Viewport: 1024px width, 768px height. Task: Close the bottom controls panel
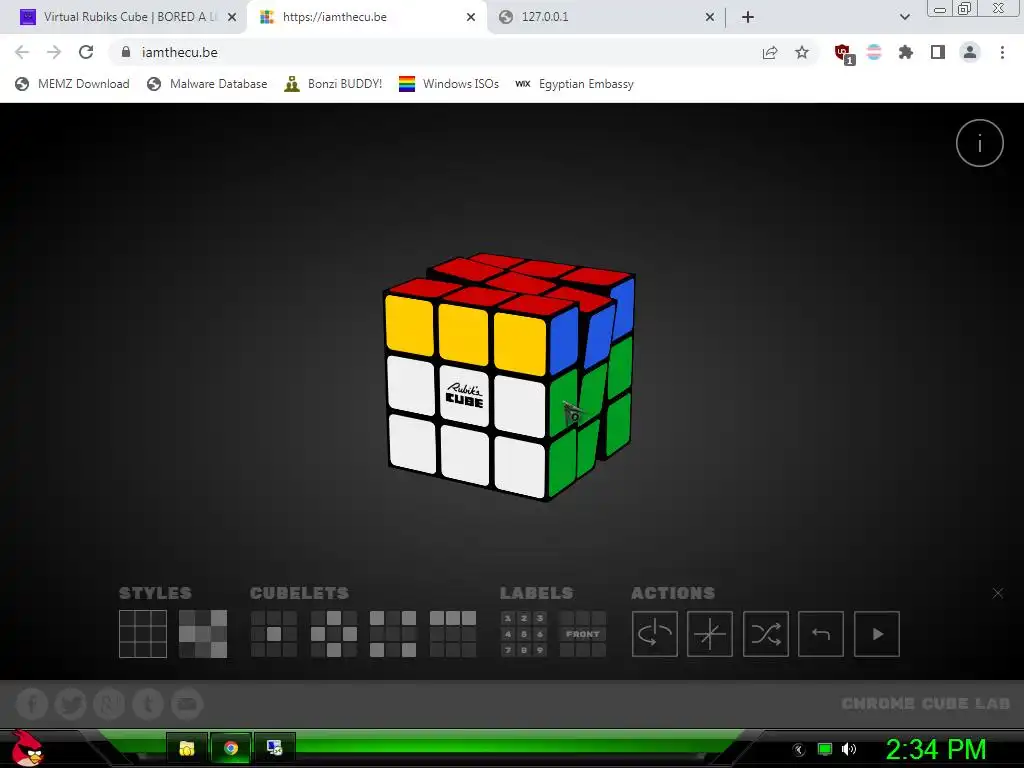(997, 593)
